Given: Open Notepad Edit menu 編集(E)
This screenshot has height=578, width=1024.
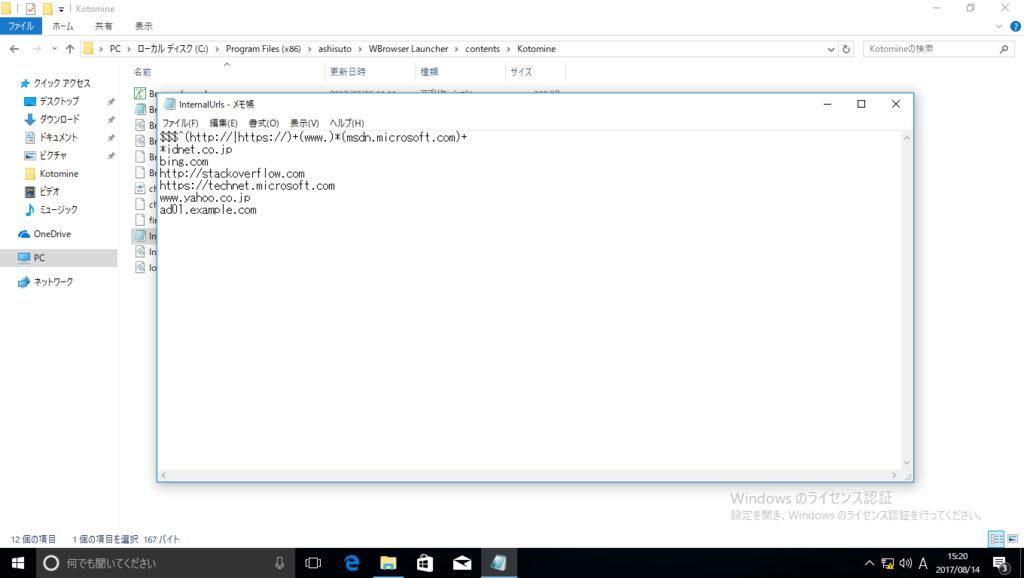Looking at the screenshot, I should point(223,123).
